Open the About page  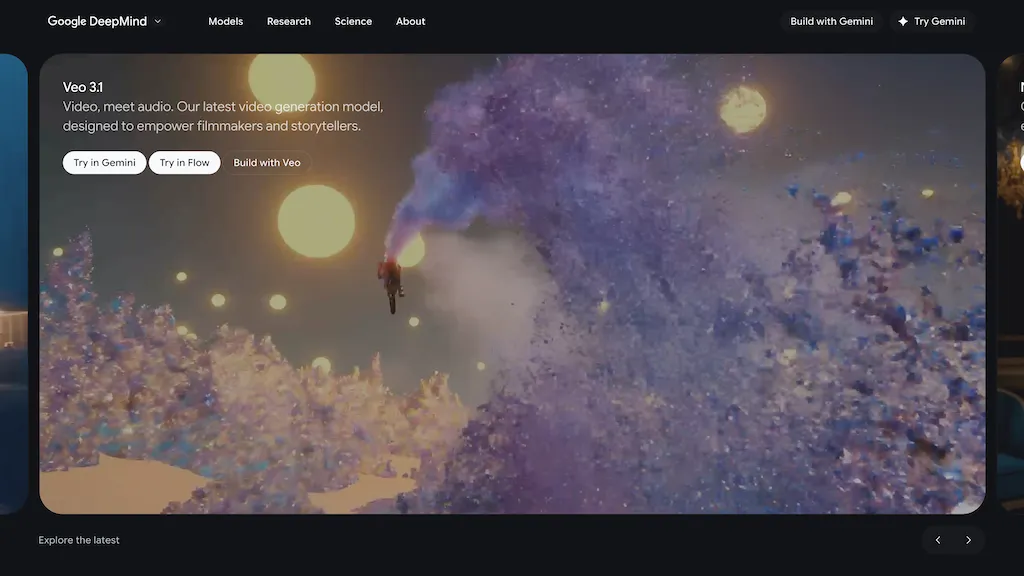tap(410, 21)
